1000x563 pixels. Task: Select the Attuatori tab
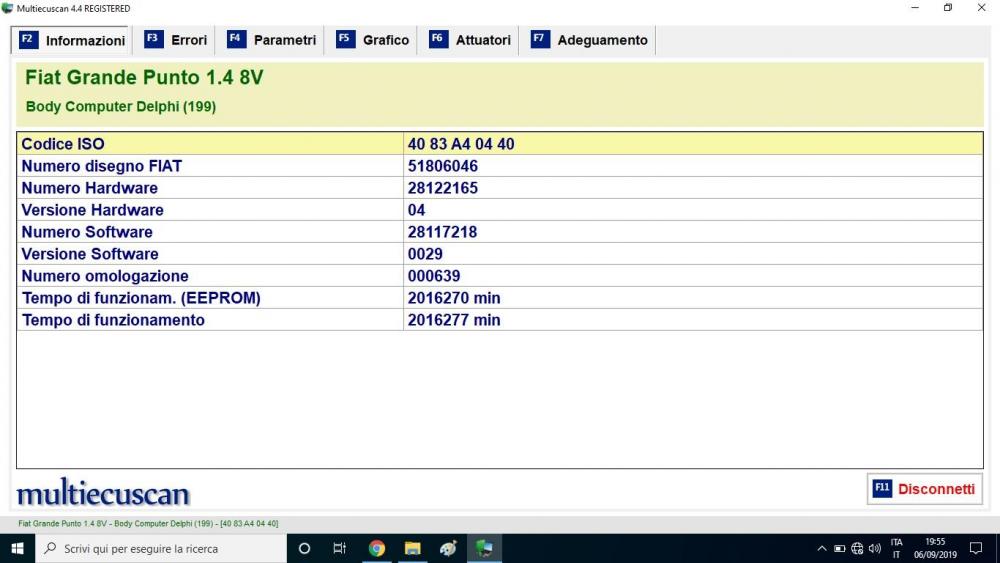(x=470, y=40)
